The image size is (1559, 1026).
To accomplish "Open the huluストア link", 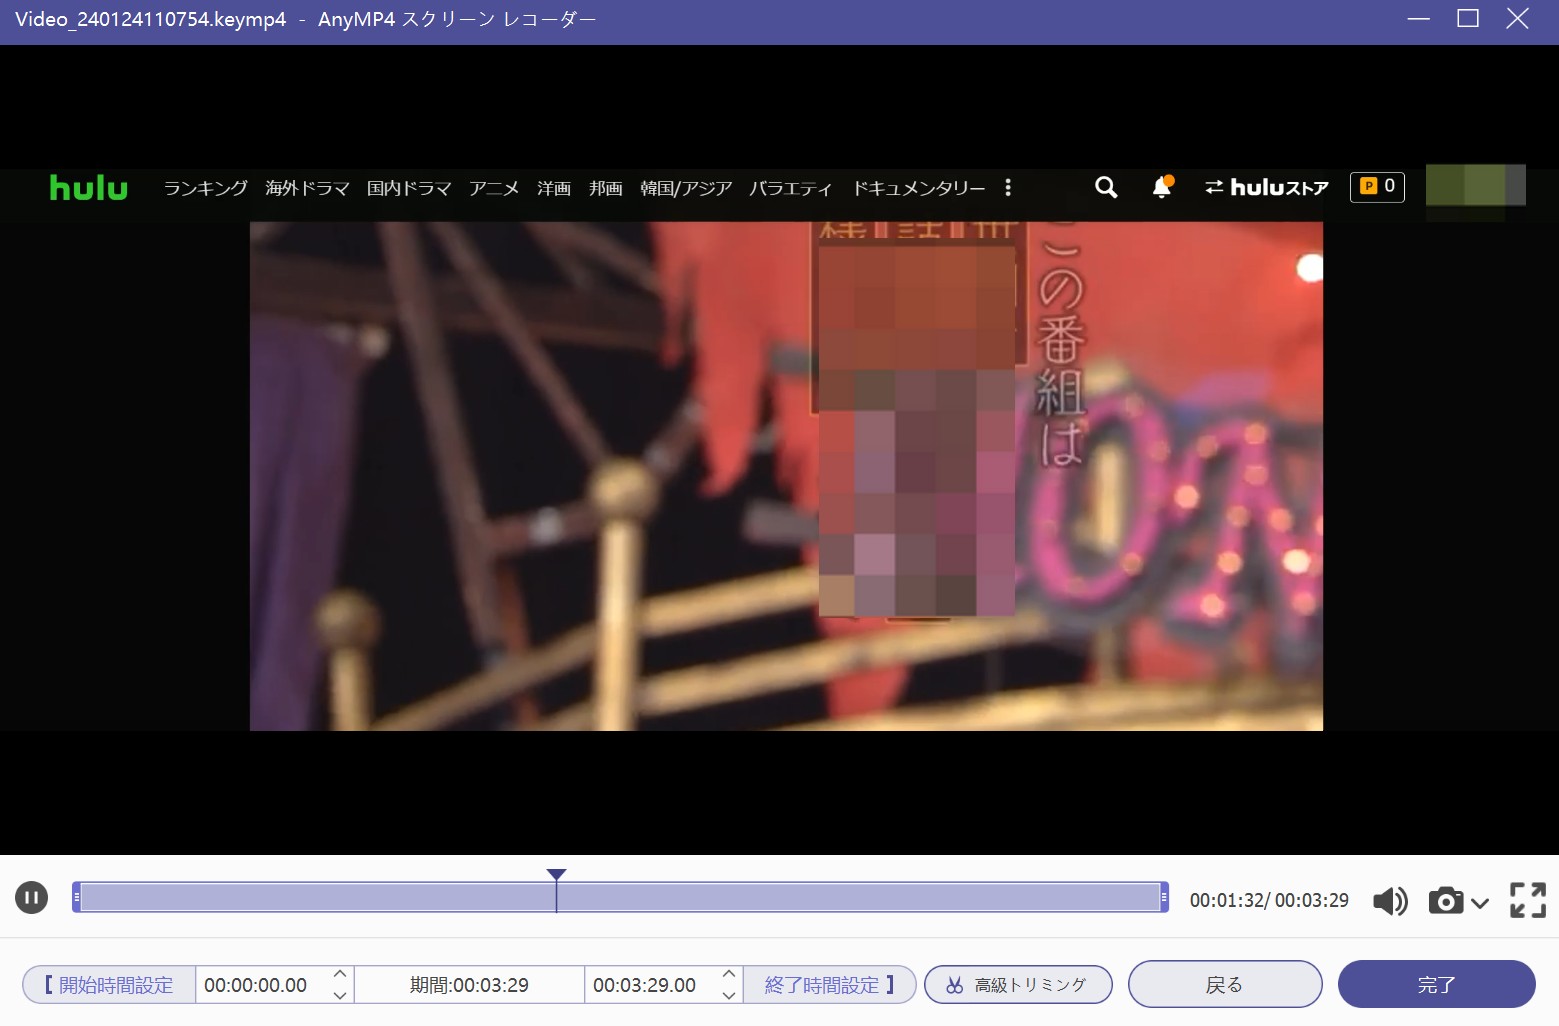I will click(1266, 187).
